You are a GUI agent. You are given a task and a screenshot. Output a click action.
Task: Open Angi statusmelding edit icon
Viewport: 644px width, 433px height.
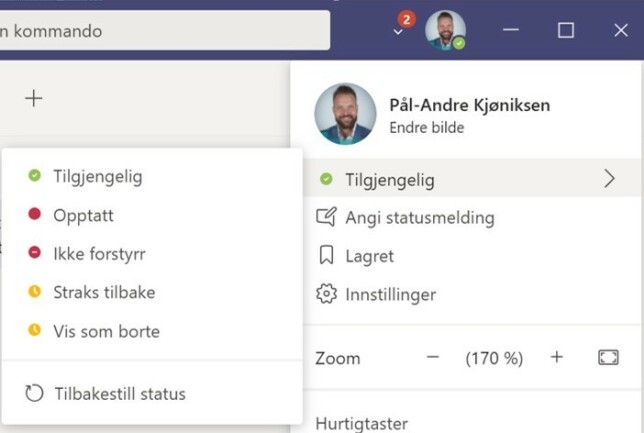pyautogui.click(x=327, y=217)
